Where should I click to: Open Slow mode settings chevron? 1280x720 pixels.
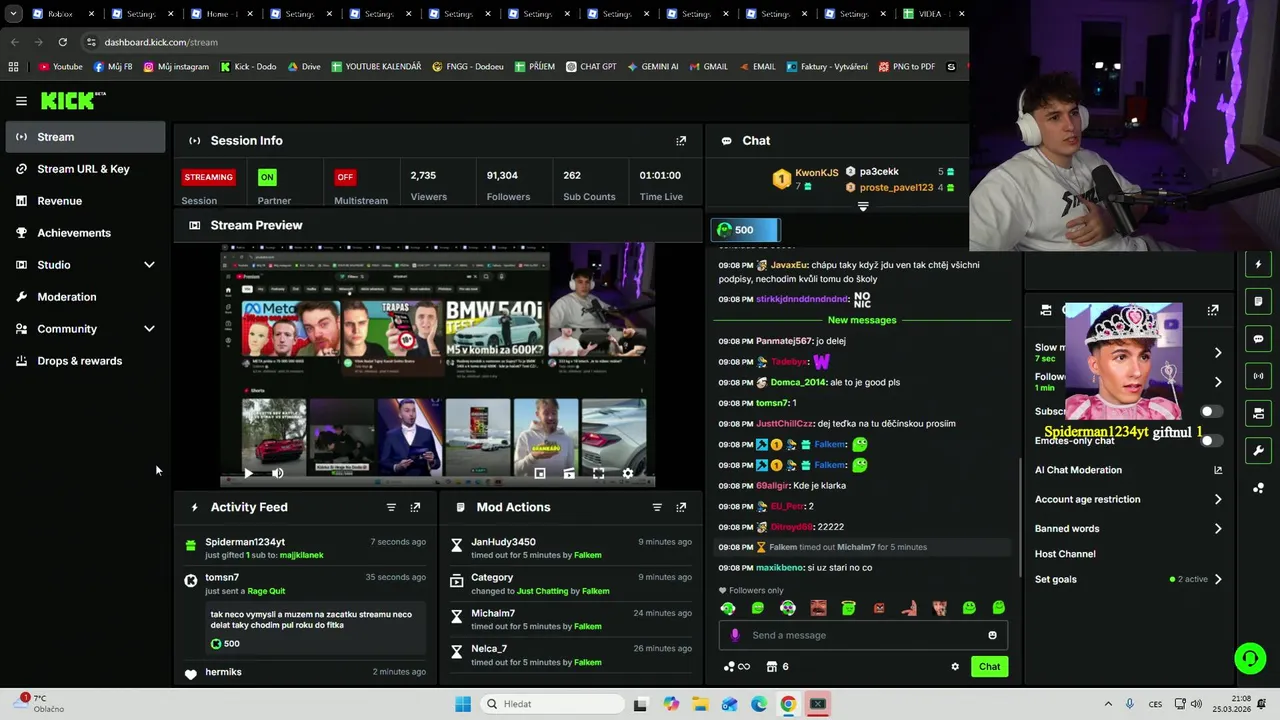[1218, 352]
